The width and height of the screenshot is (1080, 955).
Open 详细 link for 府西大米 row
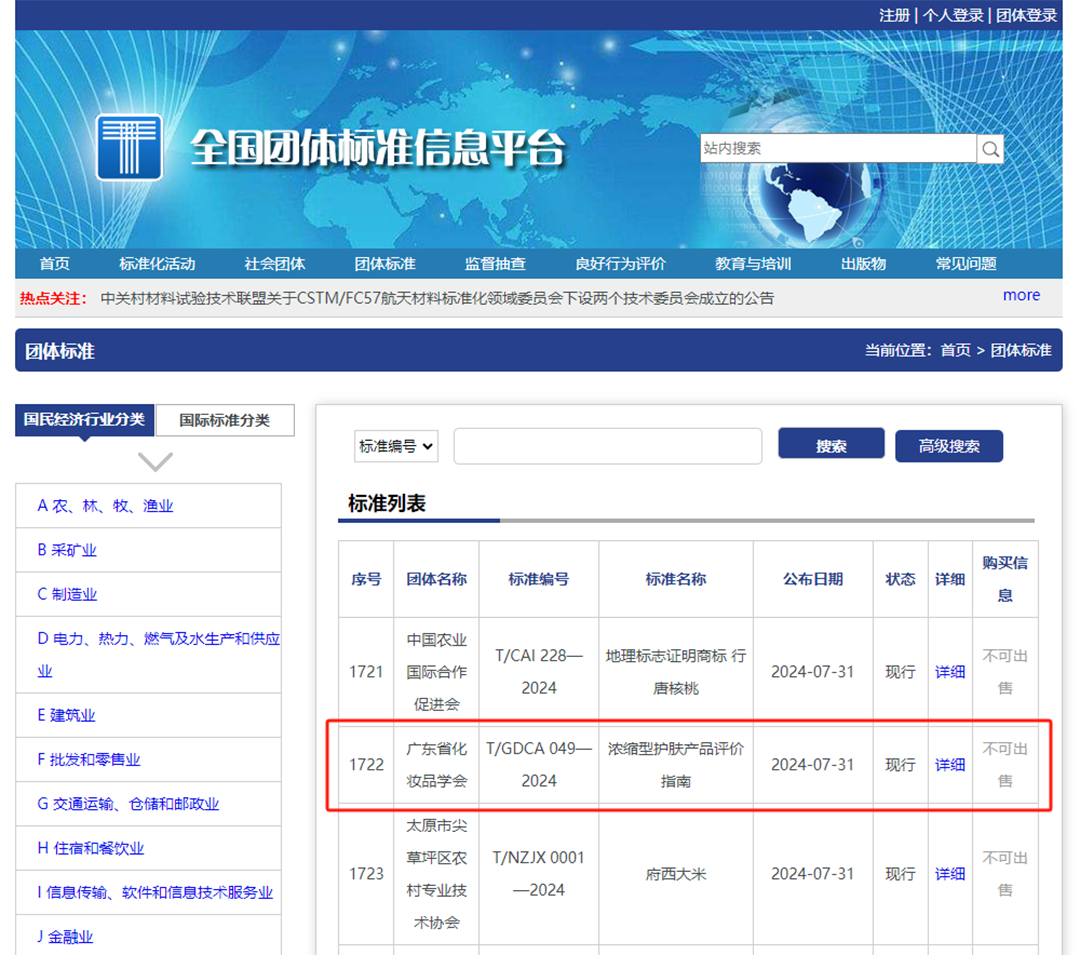click(949, 874)
